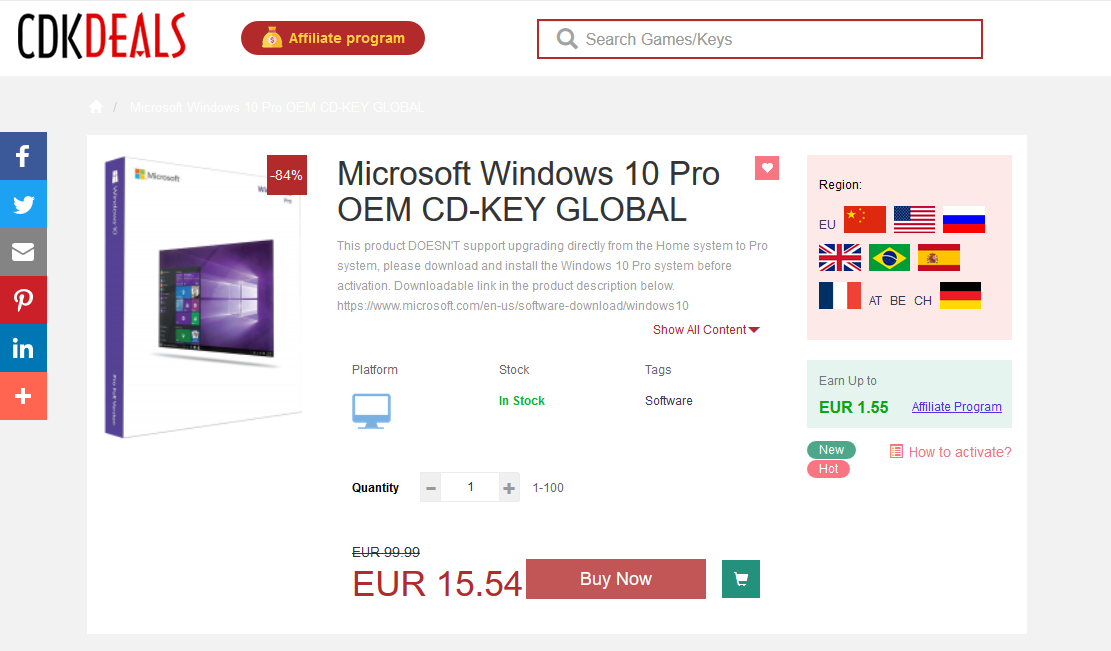Open the Affiliate program button in header
Image resolution: width=1111 pixels, height=651 pixels.
(x=333, y=38)
